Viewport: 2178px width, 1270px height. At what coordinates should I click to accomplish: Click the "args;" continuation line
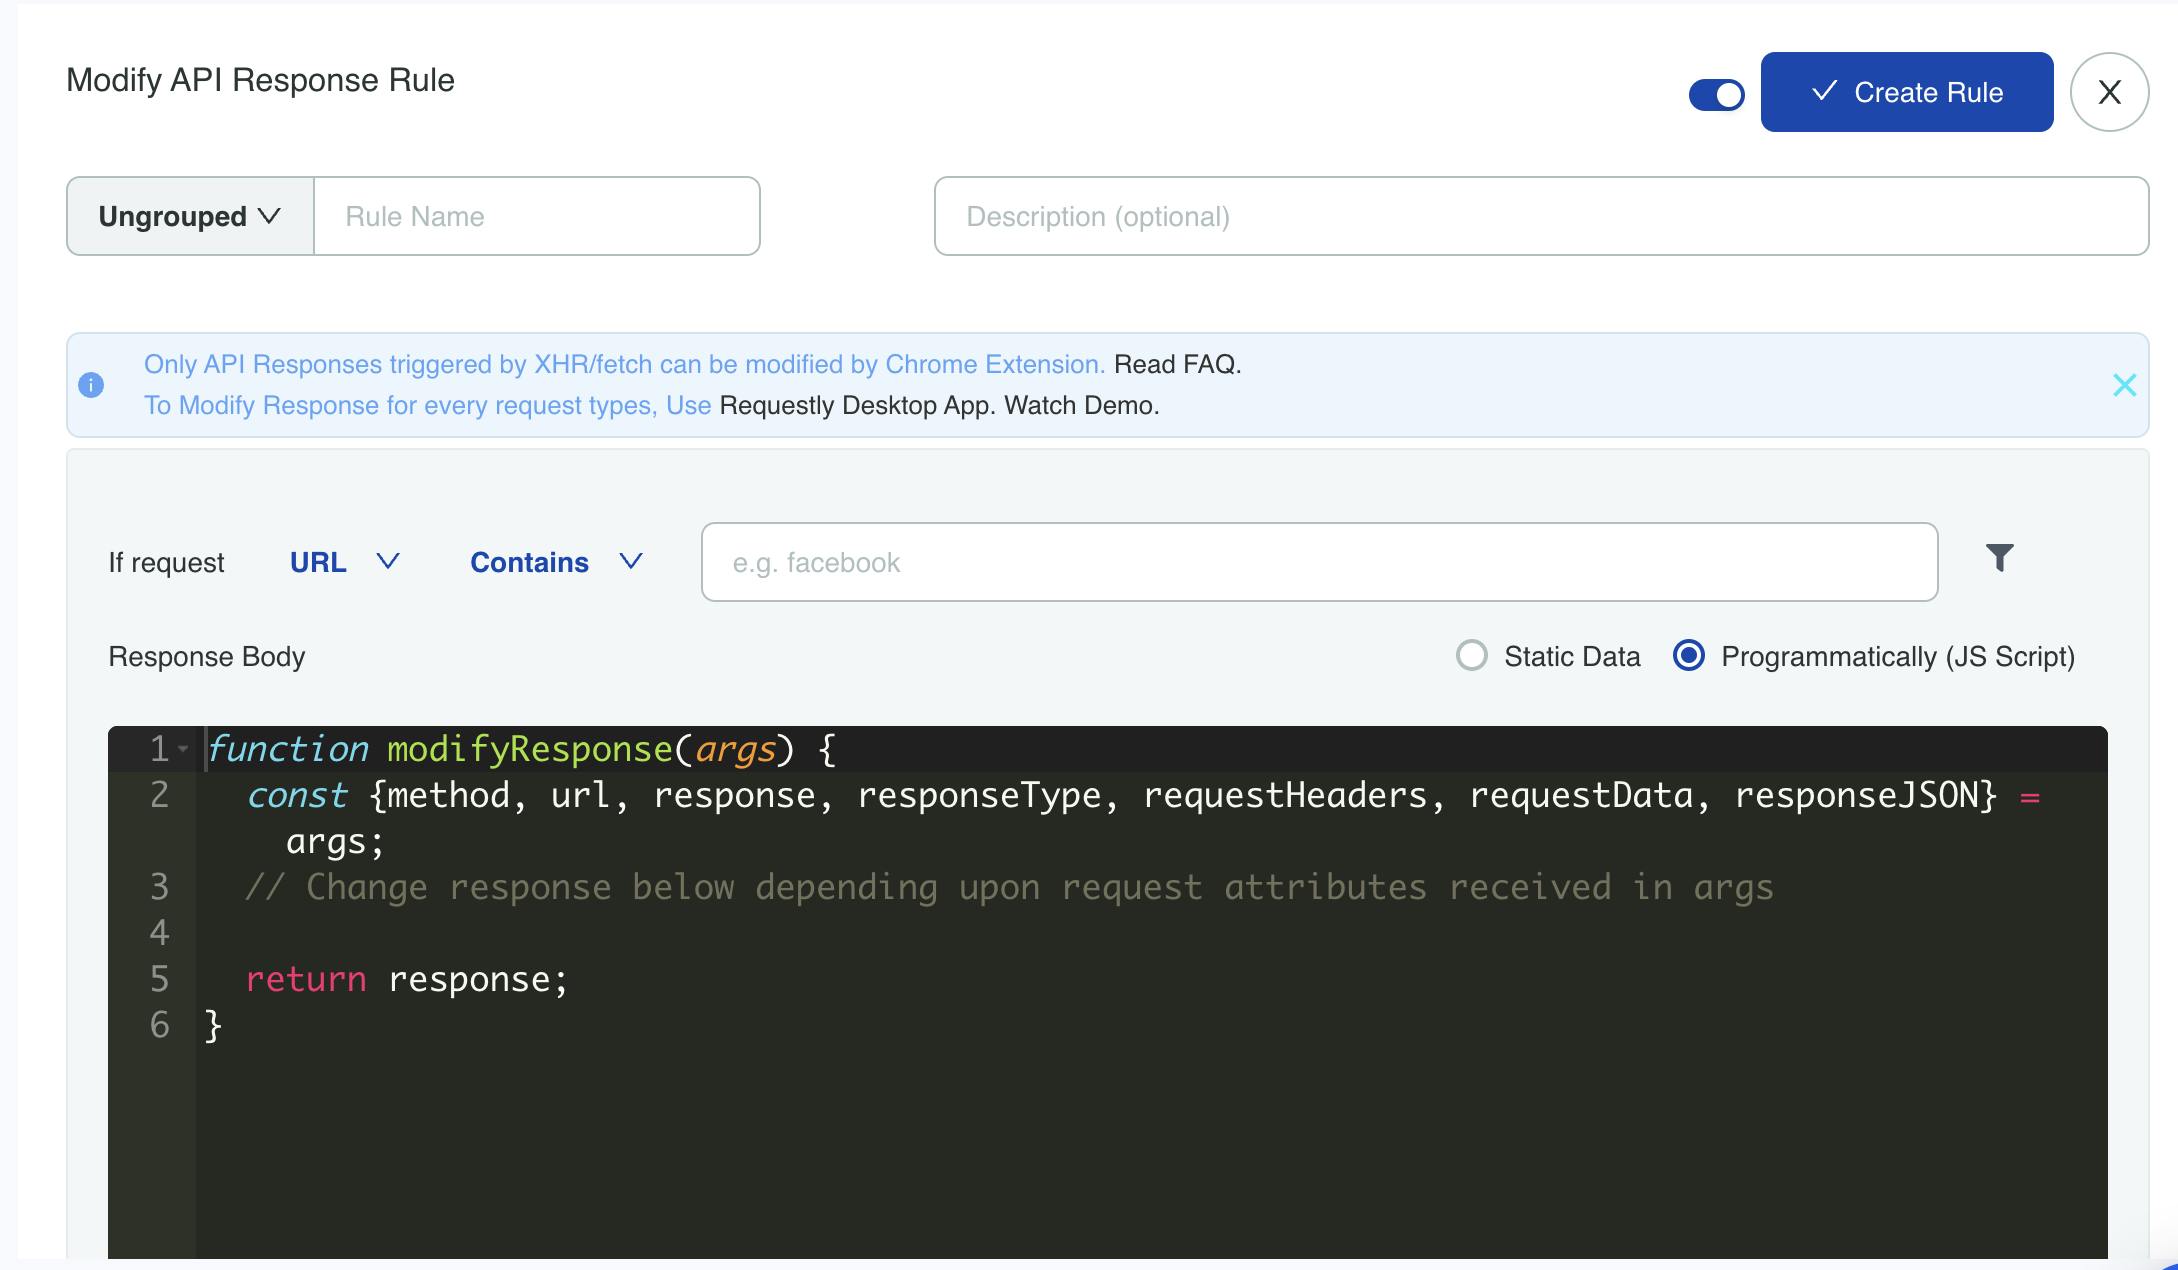[335, 841]
